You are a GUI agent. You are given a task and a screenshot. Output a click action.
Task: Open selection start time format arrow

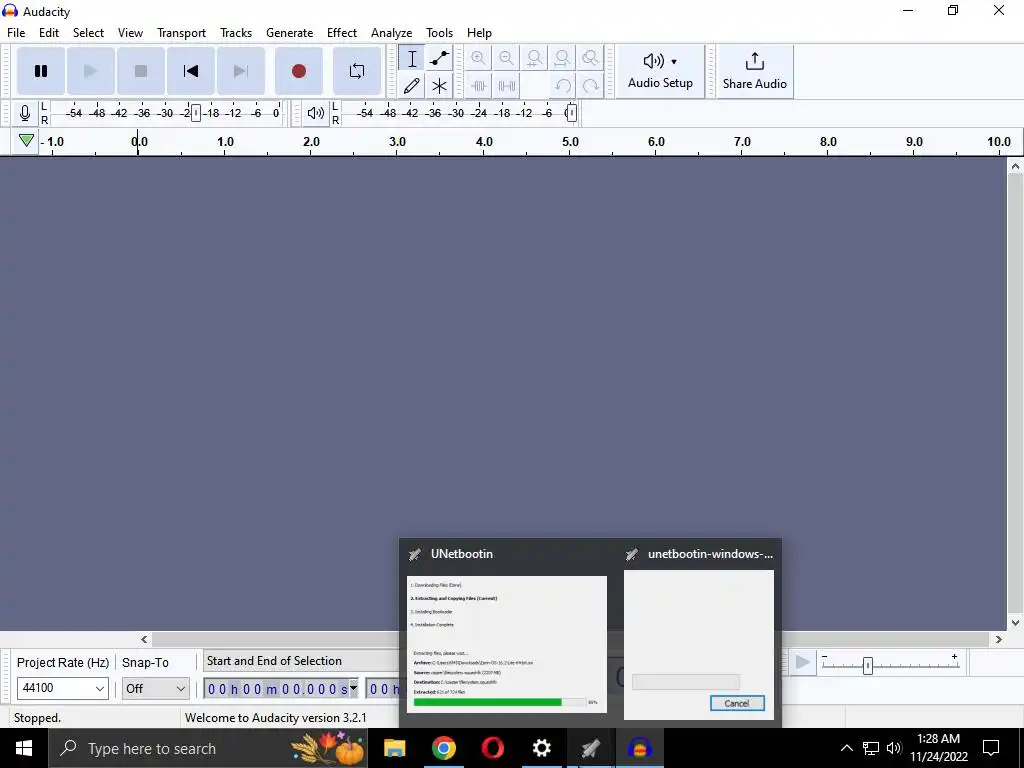(353, 688)
